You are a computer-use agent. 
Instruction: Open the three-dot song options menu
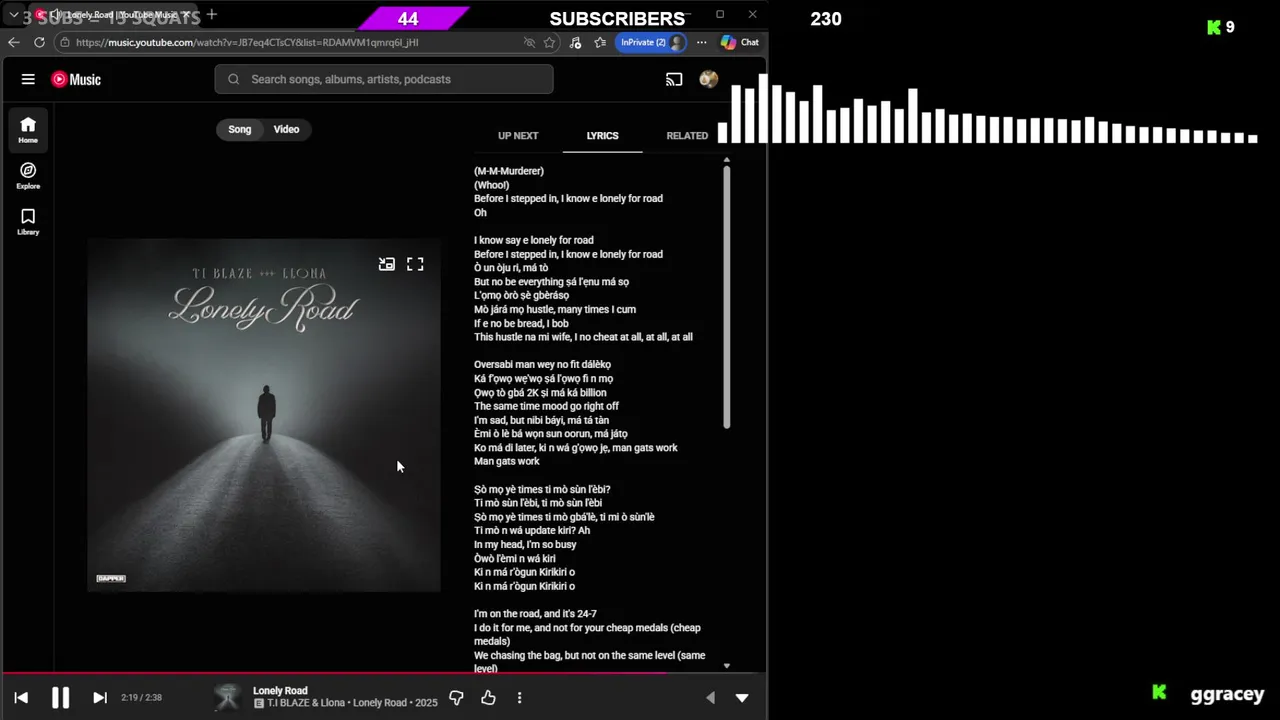coord(519,698)
